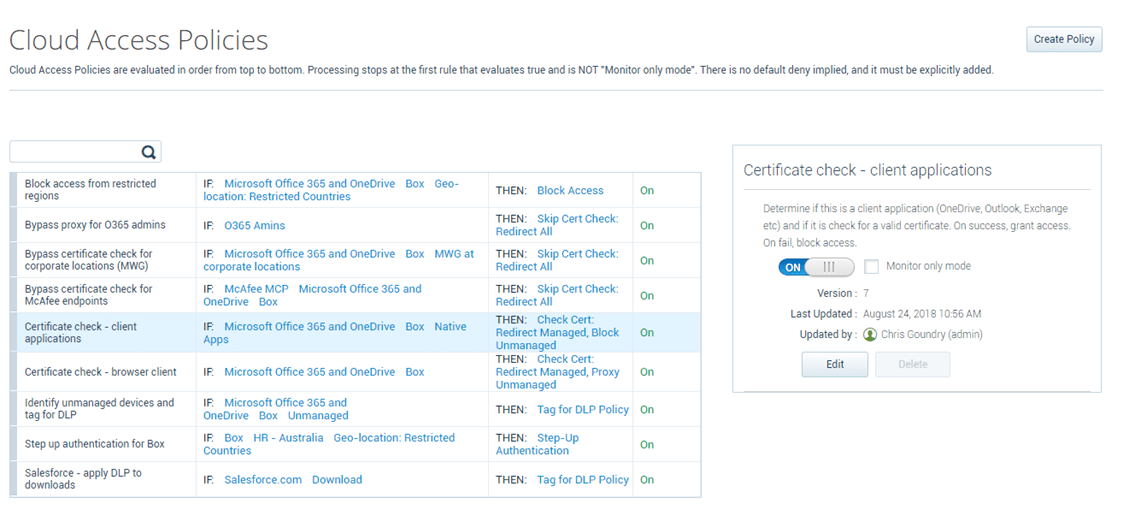The image size is (1141, 510).
Task: Open the Step-Up Authentication action link
Action: click(x=537, y=445)
